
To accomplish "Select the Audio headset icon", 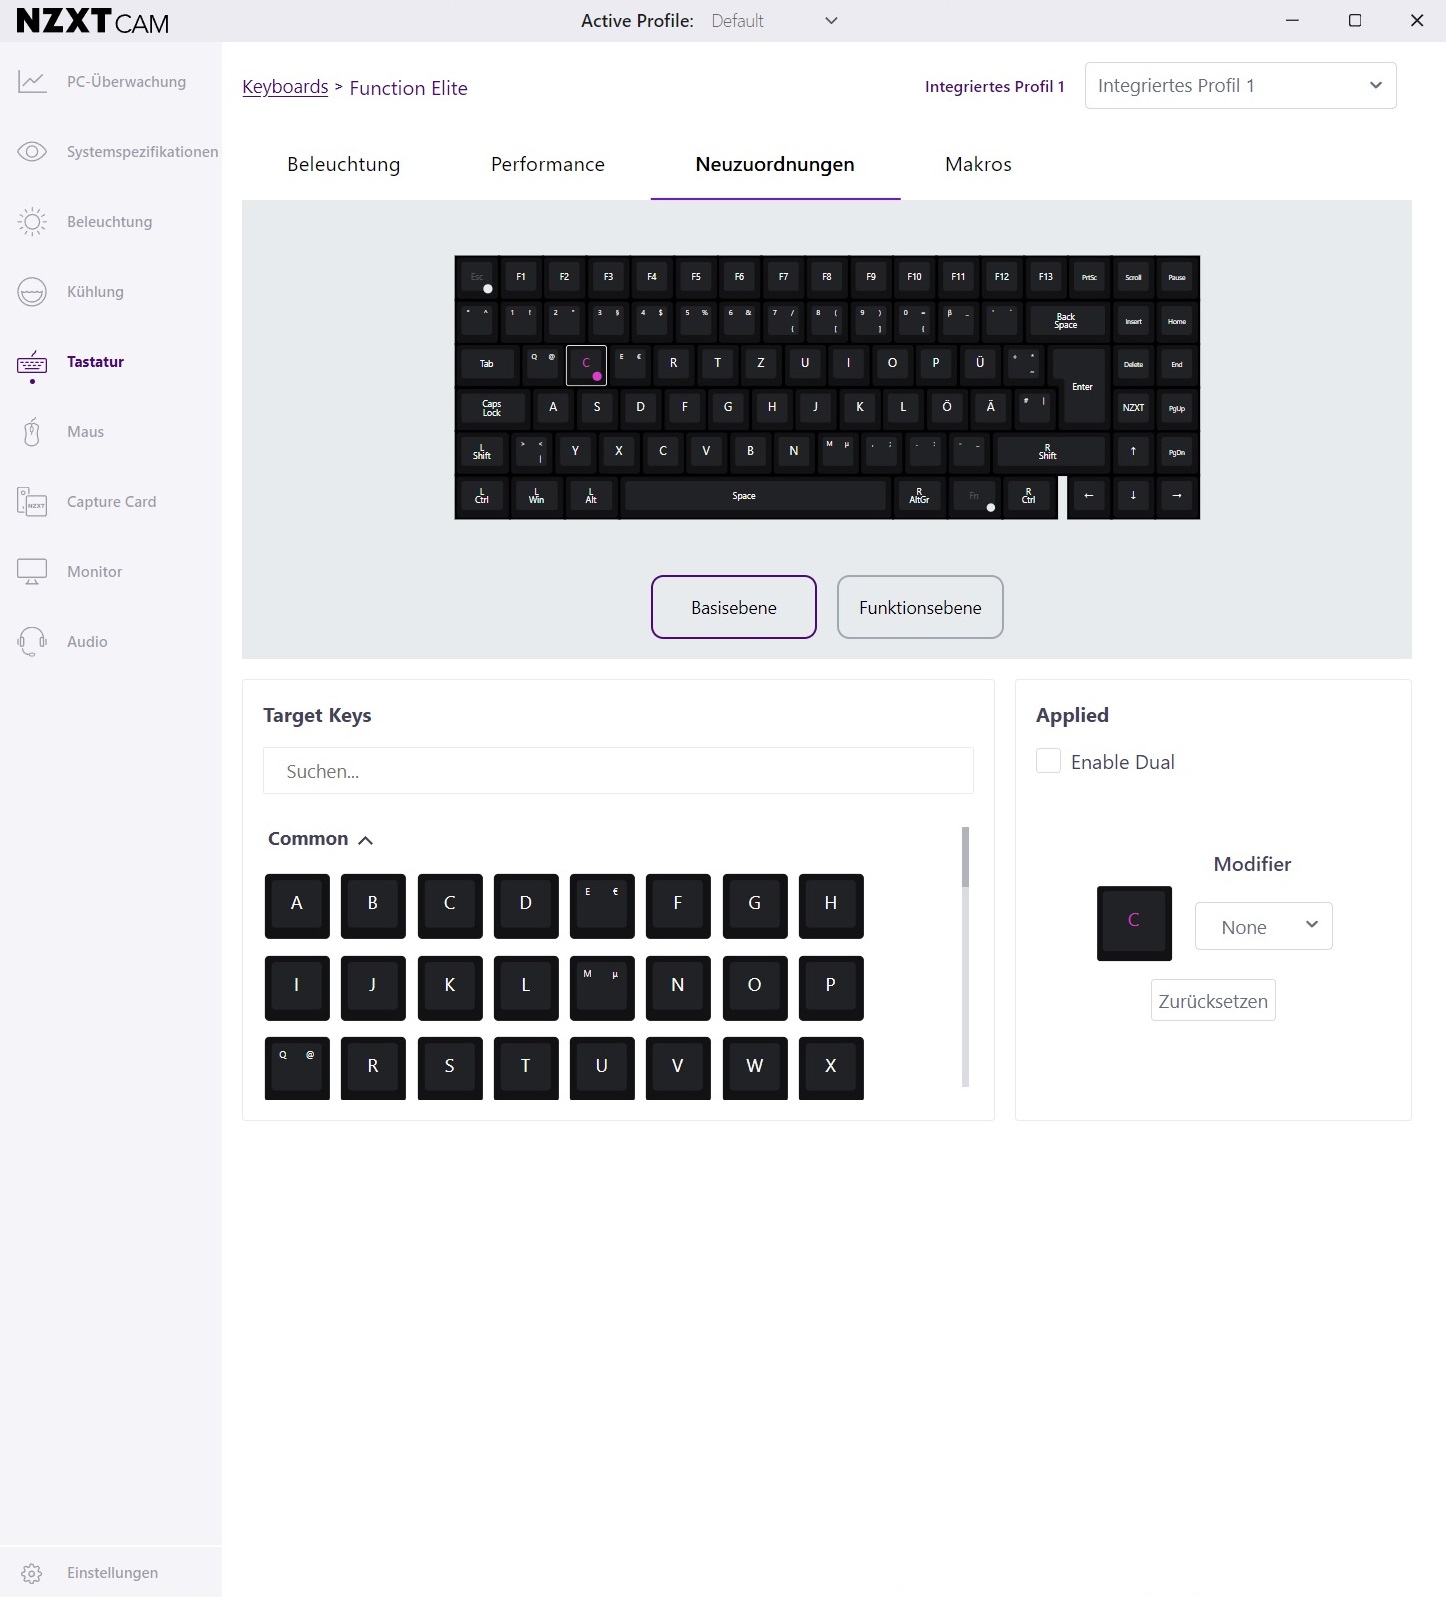I will tap(32, 642).
